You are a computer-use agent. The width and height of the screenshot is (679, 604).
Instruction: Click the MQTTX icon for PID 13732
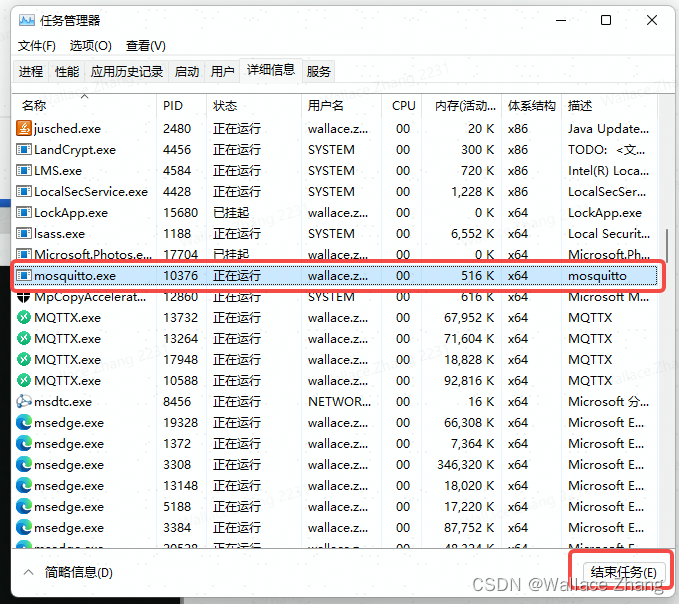24,317
